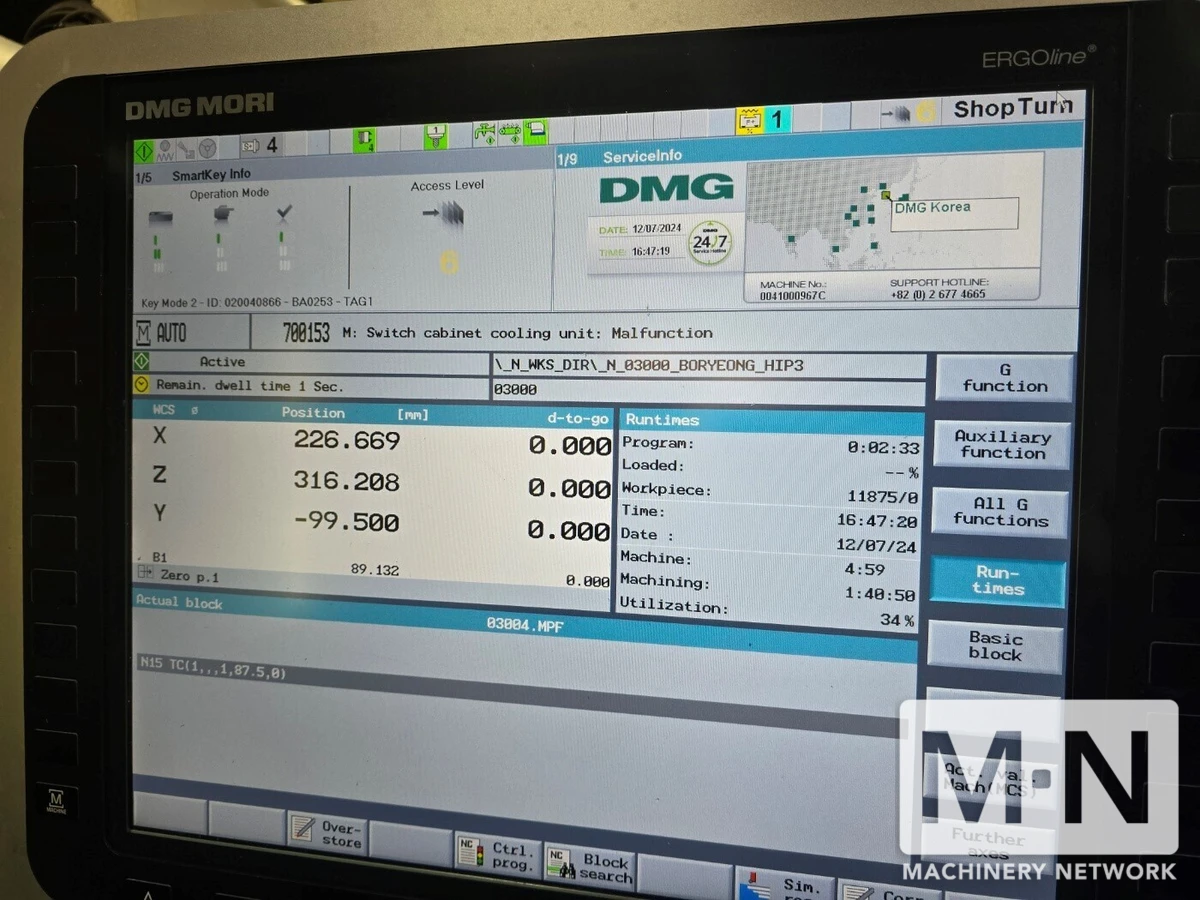1200x900 pixels.
Task: Click the AUTO mode machine icon
Action: (144, 333)
